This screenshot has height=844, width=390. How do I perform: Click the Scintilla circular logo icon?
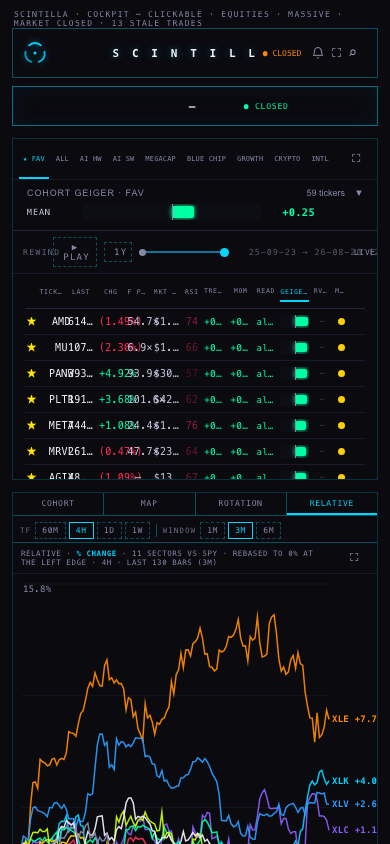pos(35,53)
